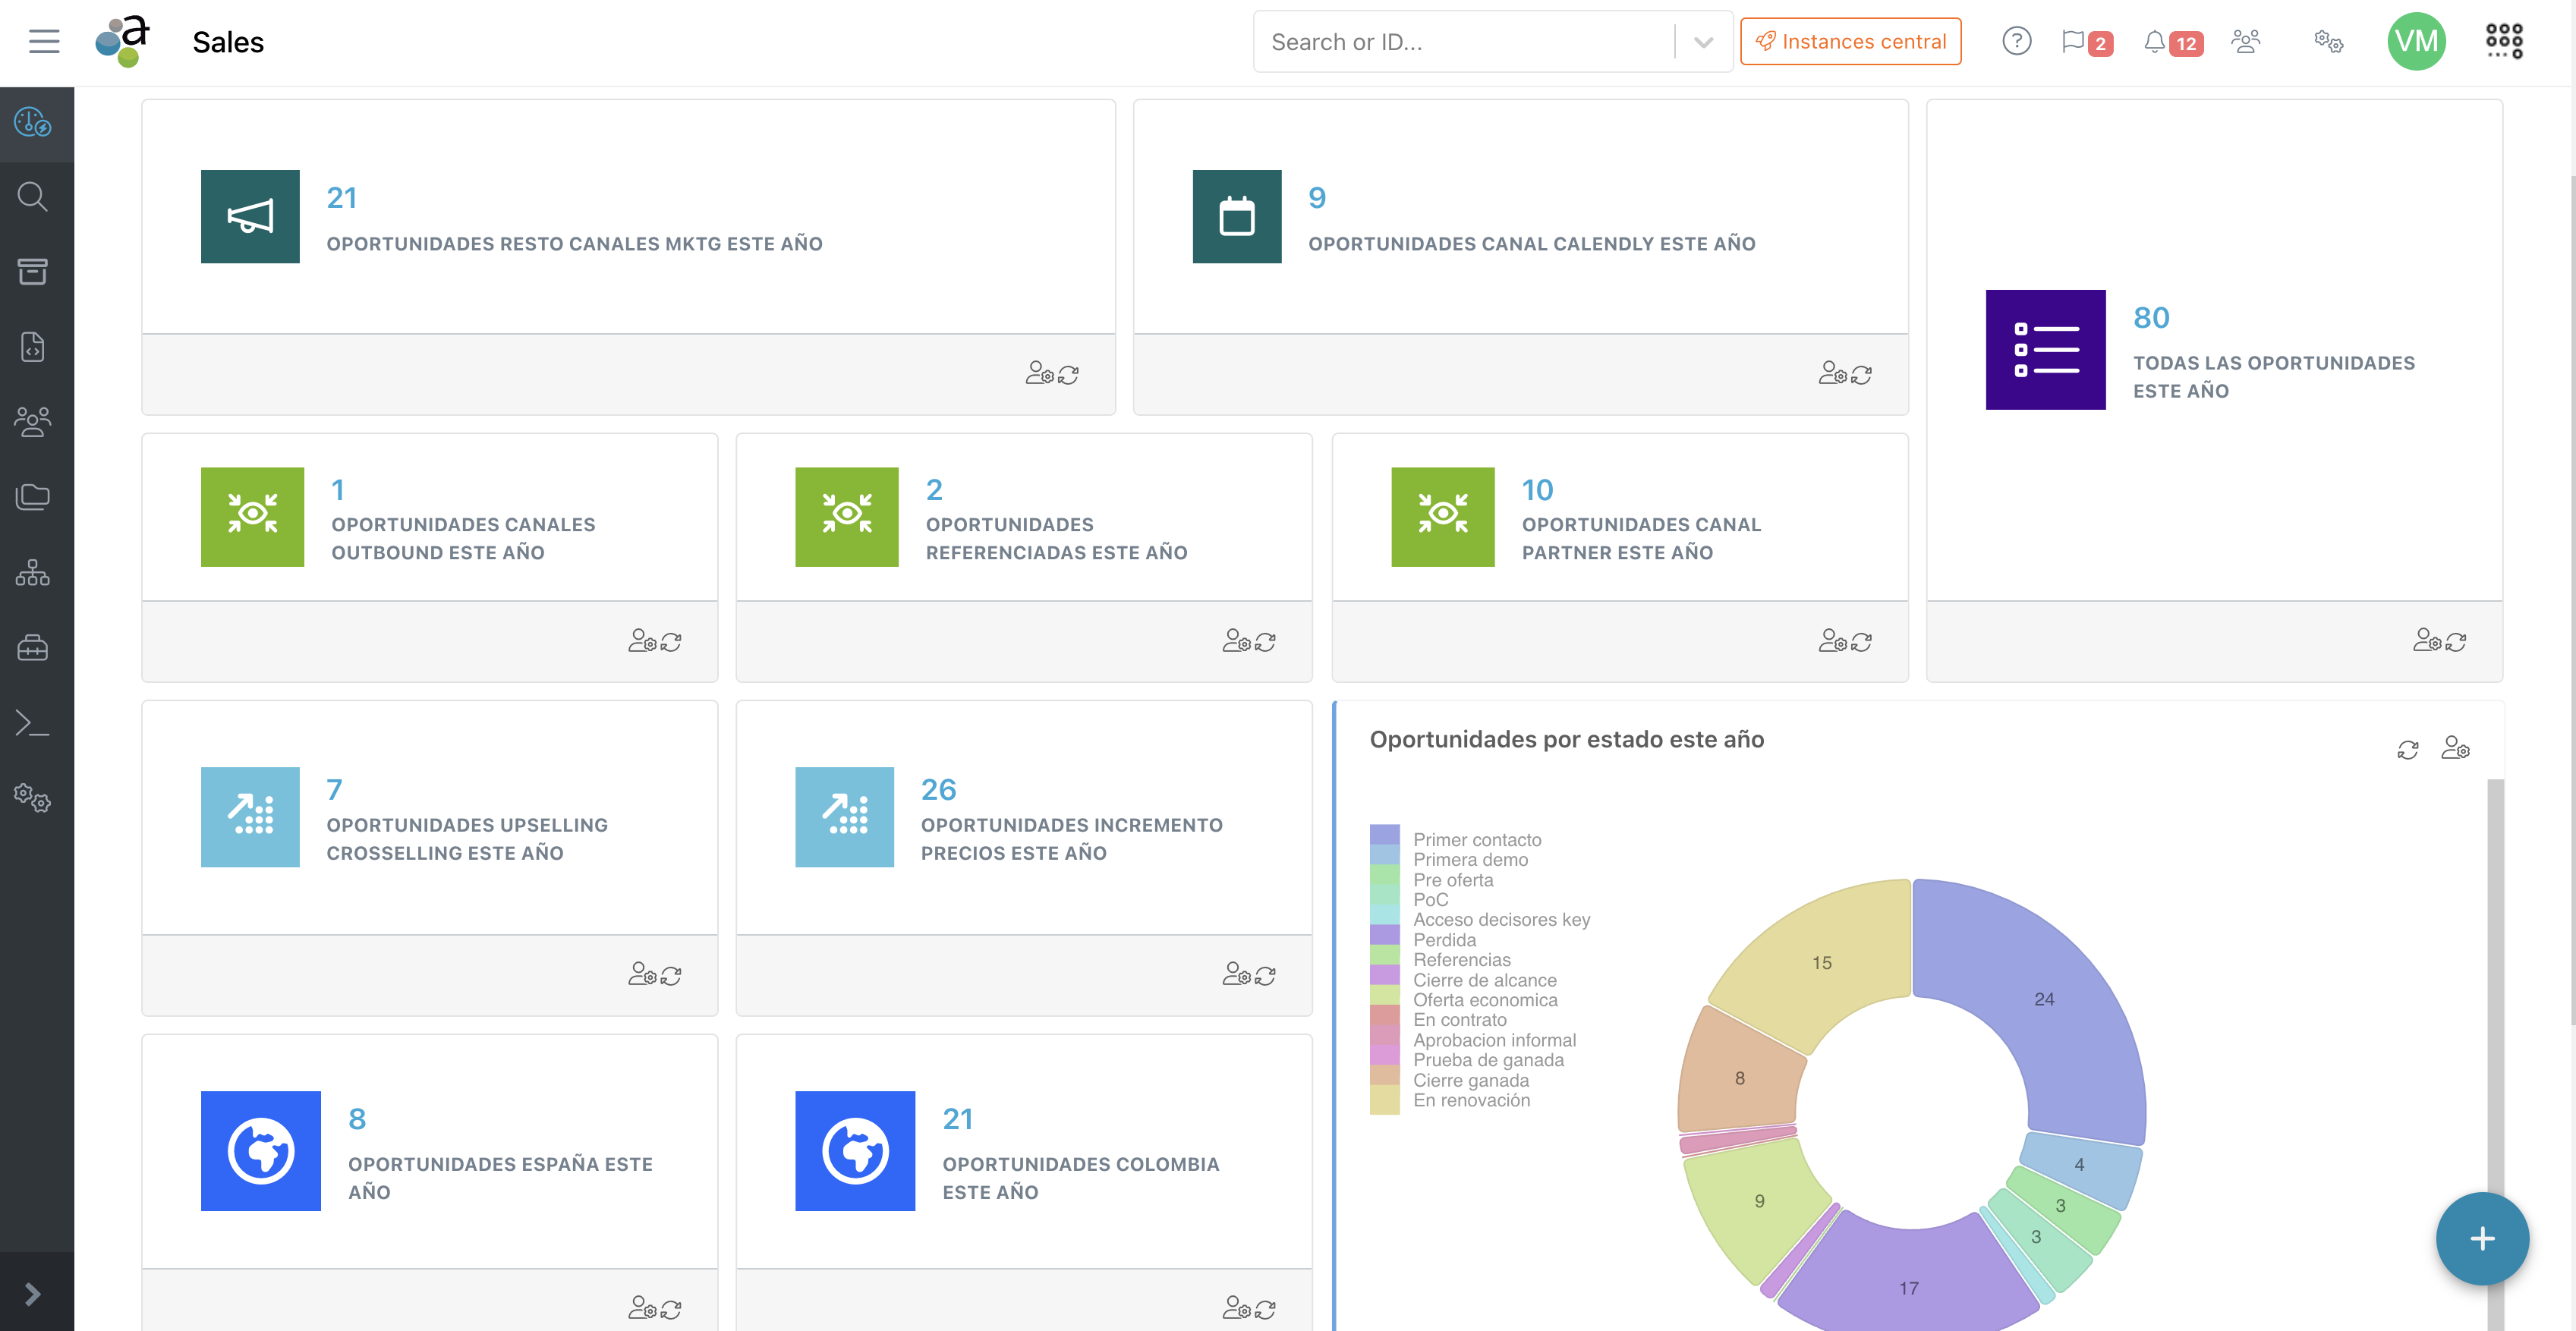This screenshot has width=2576, height=1331.
Task: Open the Oportunidades Colombia este año card
Action: [1024, 1152]
